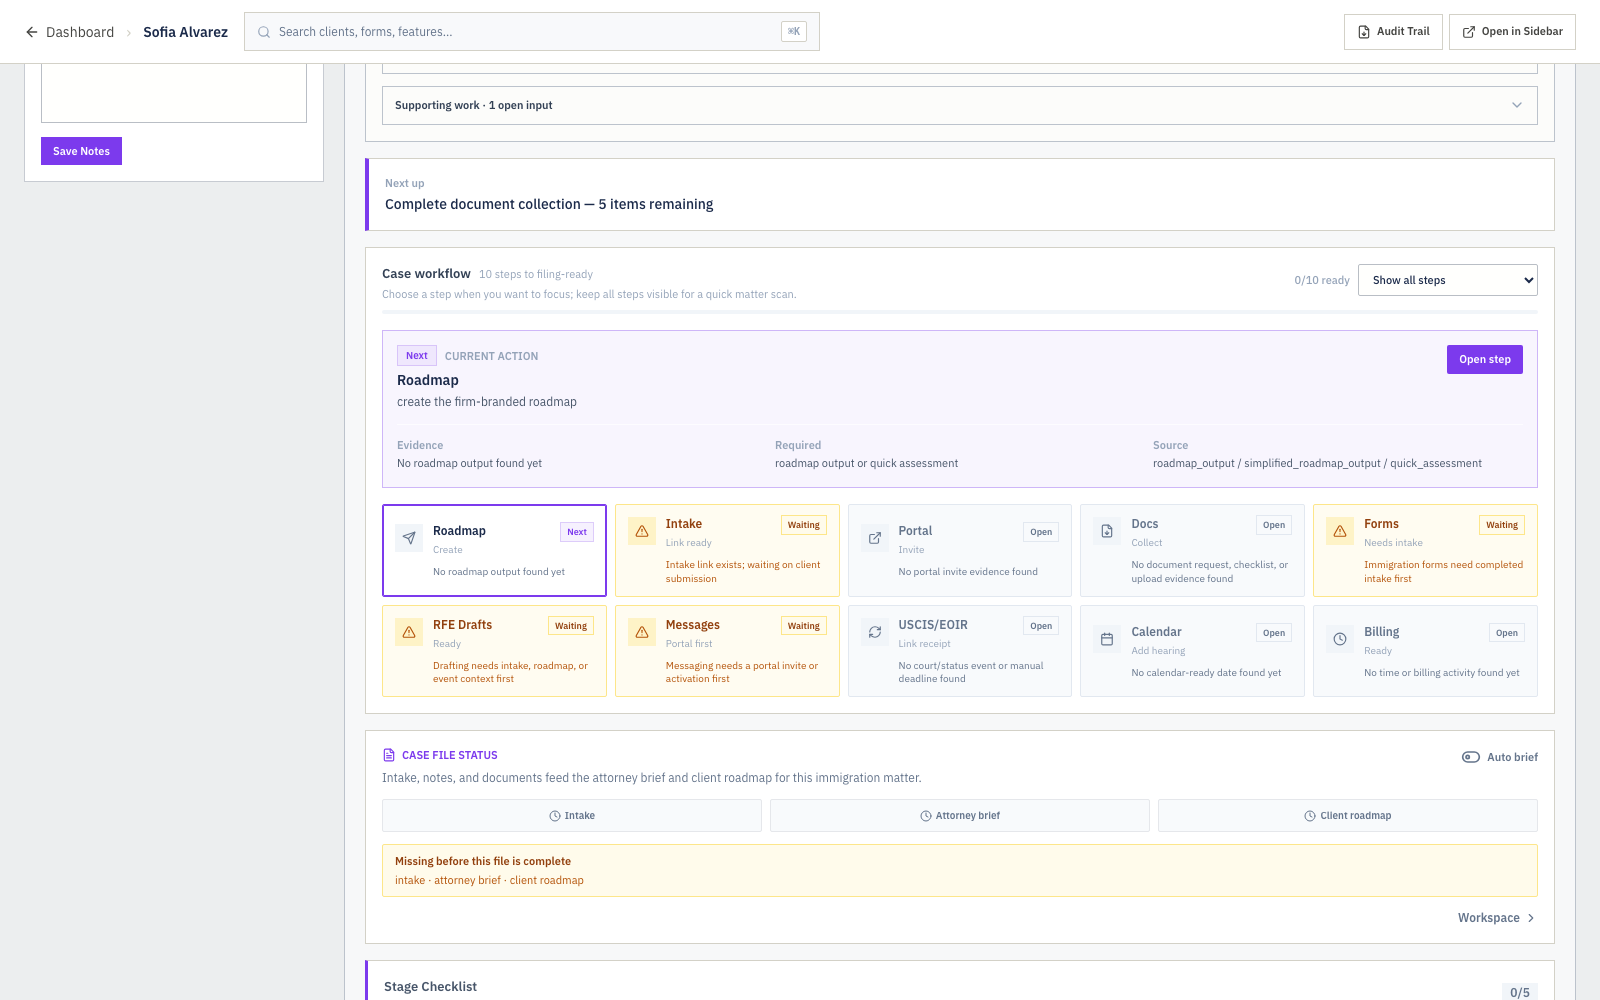
Task: Click the Audit Trail document icon
Action: [x=1364, y=32]
